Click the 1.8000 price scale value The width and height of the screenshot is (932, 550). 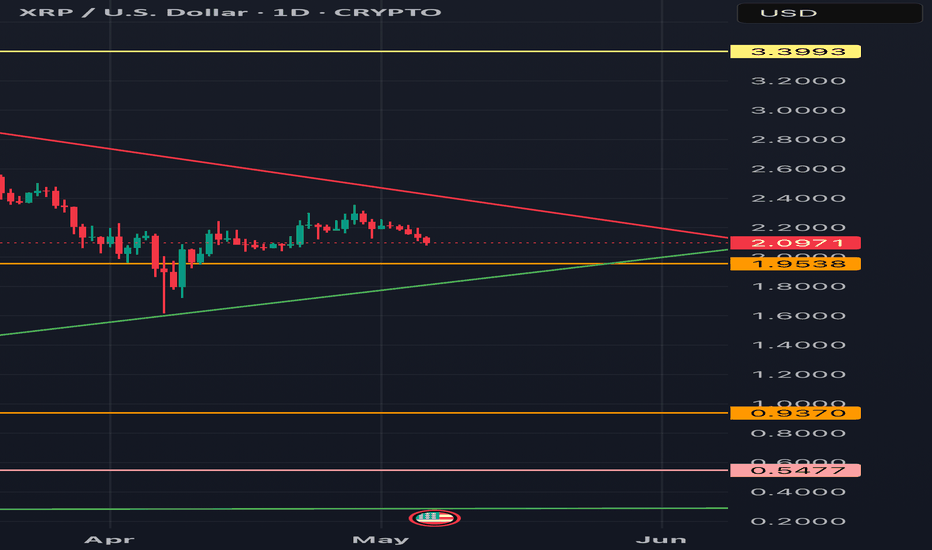pyautogui.click(x=798, y=287)
